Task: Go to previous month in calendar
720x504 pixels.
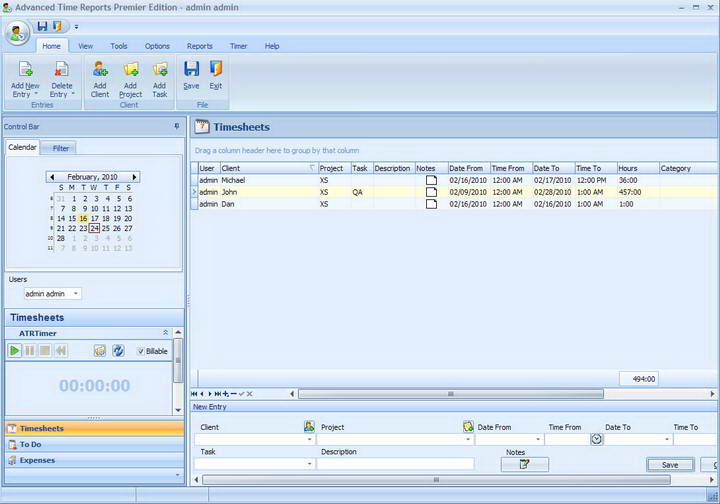Action: click(x=52, y=177)
